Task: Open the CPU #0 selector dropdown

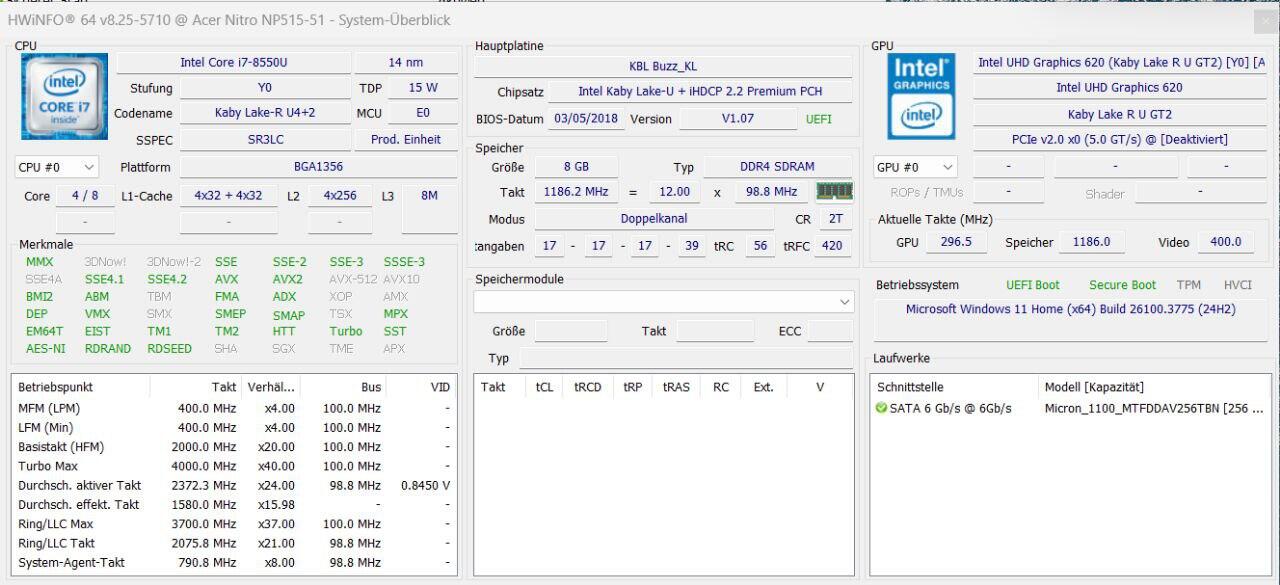Action: [57, 167]
